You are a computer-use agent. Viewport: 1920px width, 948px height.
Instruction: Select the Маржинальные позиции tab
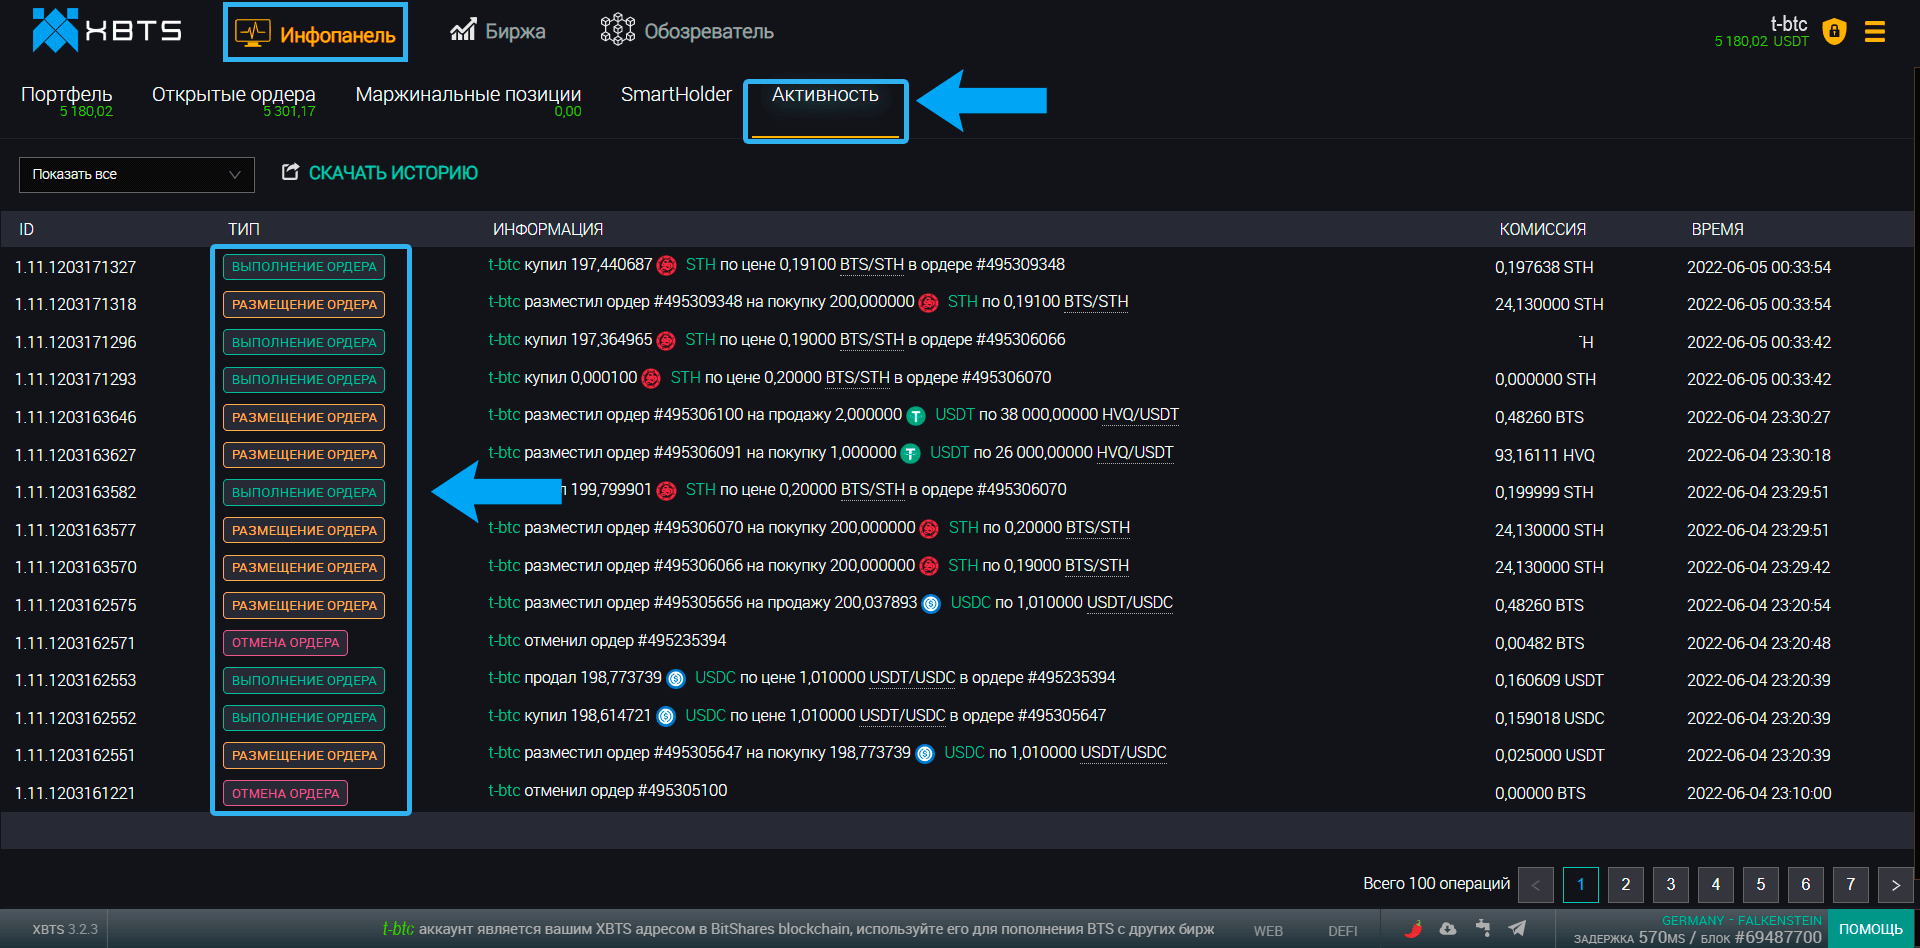coord(468,95)
